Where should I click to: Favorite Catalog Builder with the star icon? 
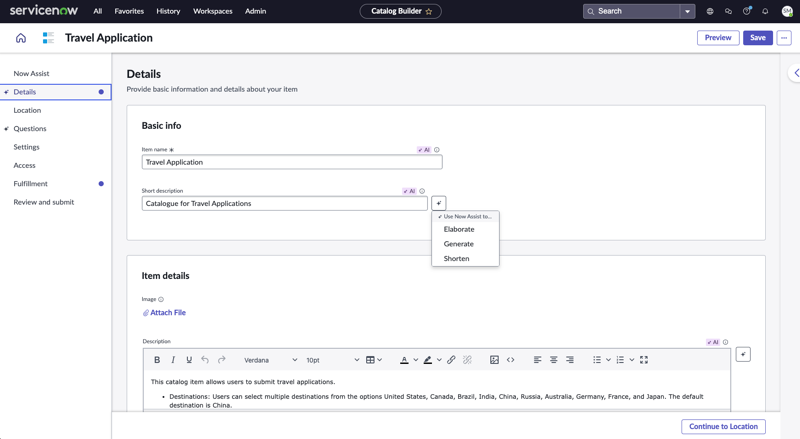(x=429, y=11)
